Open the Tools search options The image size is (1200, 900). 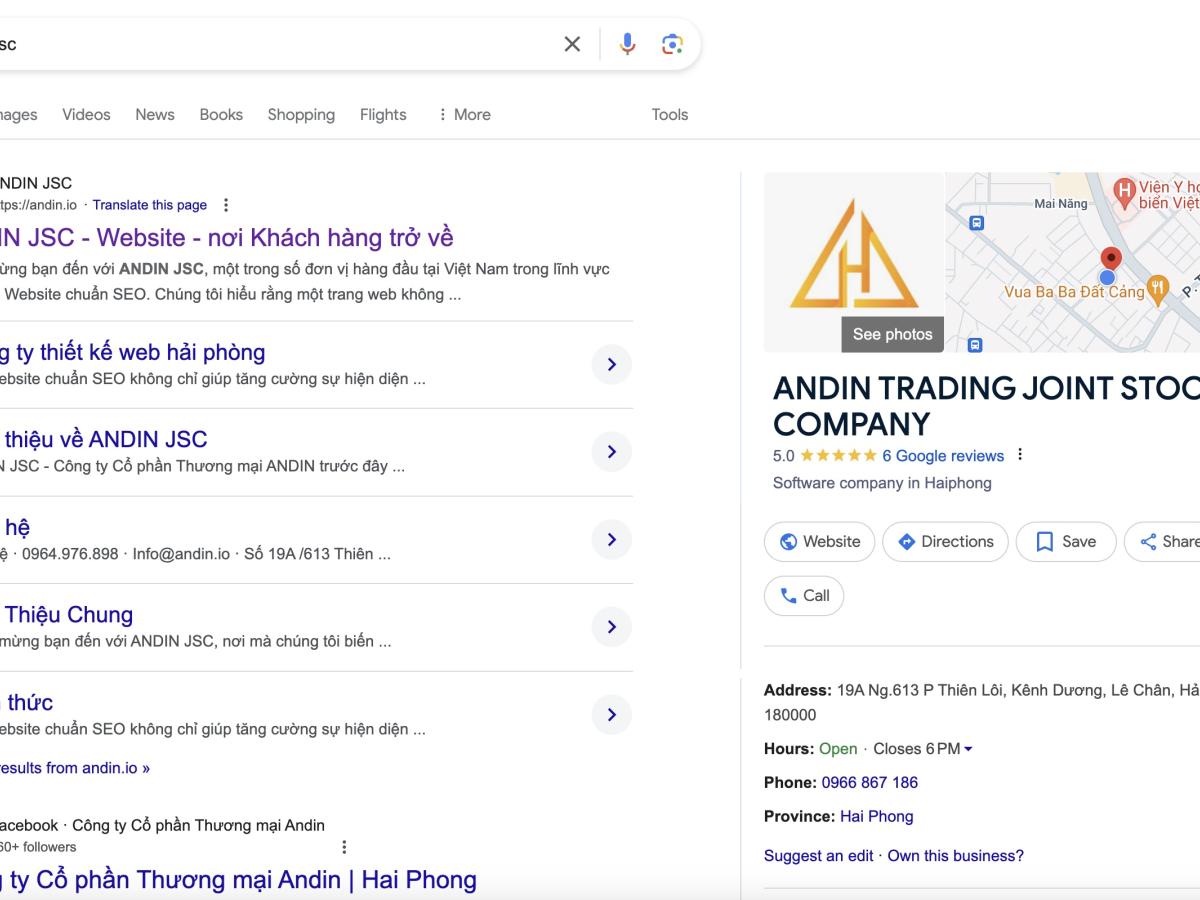[x=669, y=115]
